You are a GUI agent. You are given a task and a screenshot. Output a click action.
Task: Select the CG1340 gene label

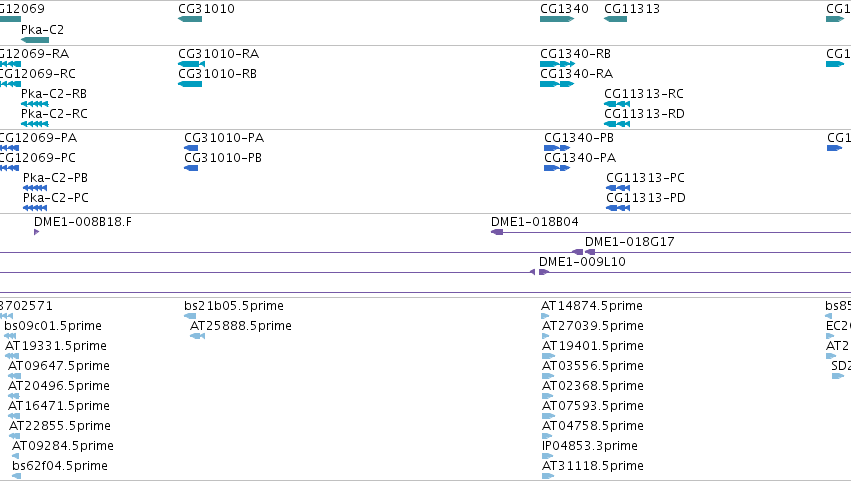point(564,9)
